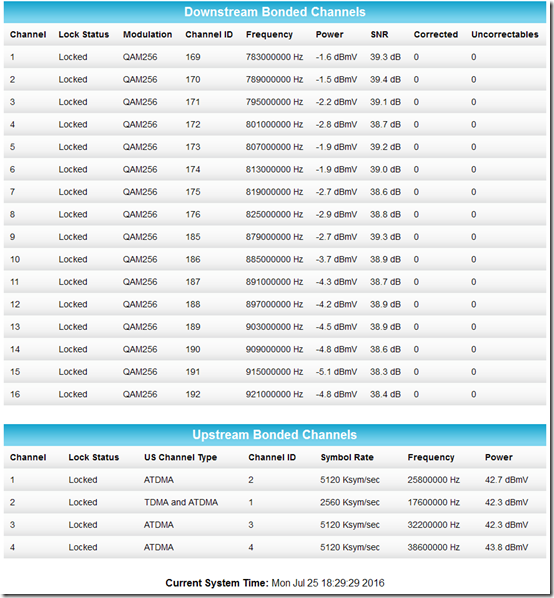The height and width of the screenshot is (598, 554).
Task: Click the Corrected column header
Action: [435, 35]
